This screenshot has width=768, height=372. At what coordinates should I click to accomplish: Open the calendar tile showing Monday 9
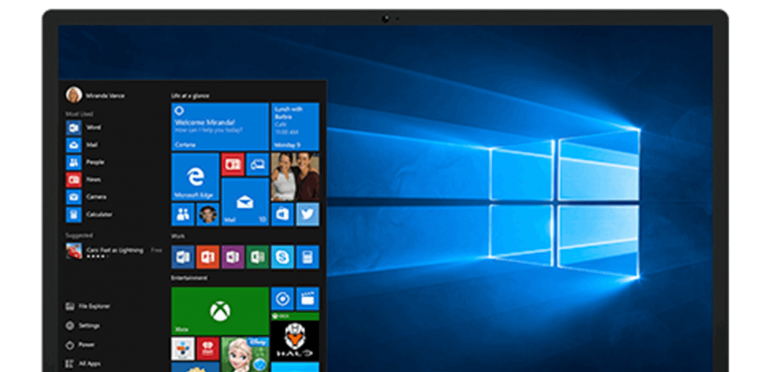tap(295, 126)
